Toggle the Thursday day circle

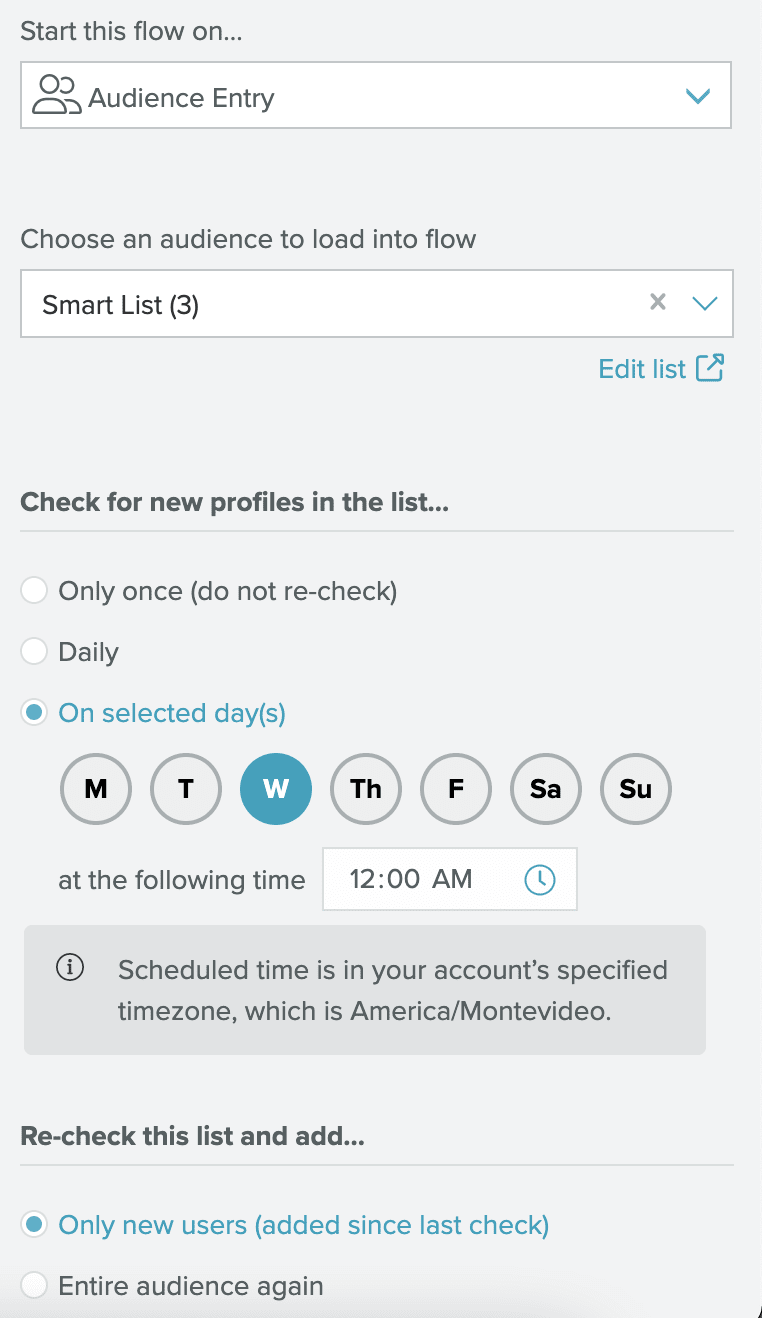(366, 789)
